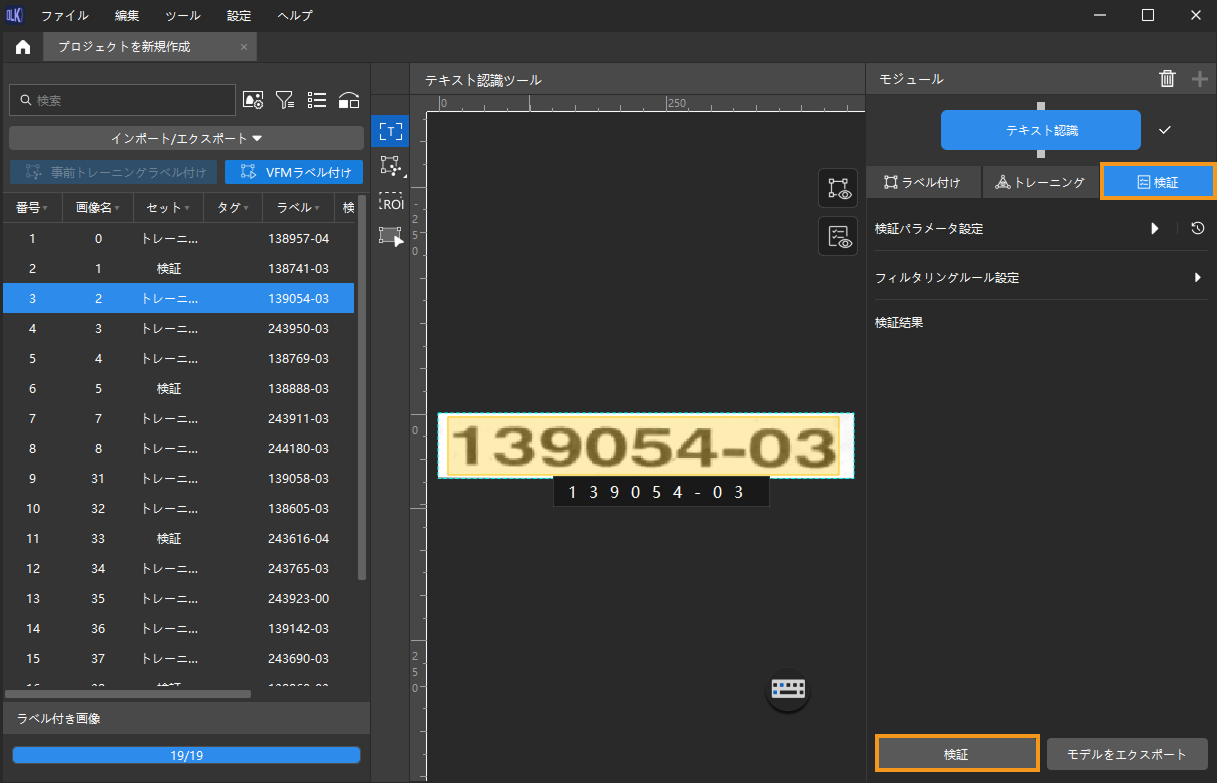Image resolution: width=1217 pixels, height=783 pixels.
Task: Open セット column filter dropdown
Action: click(x=187, y=209)
